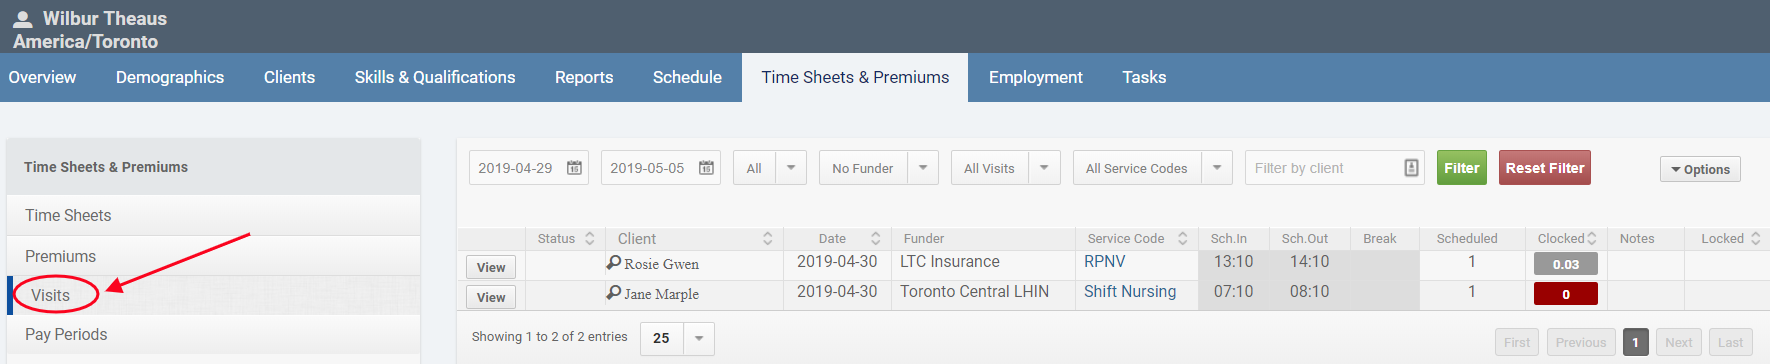Click the magnifier icon beside Jane Marple

tap(613, 292)
